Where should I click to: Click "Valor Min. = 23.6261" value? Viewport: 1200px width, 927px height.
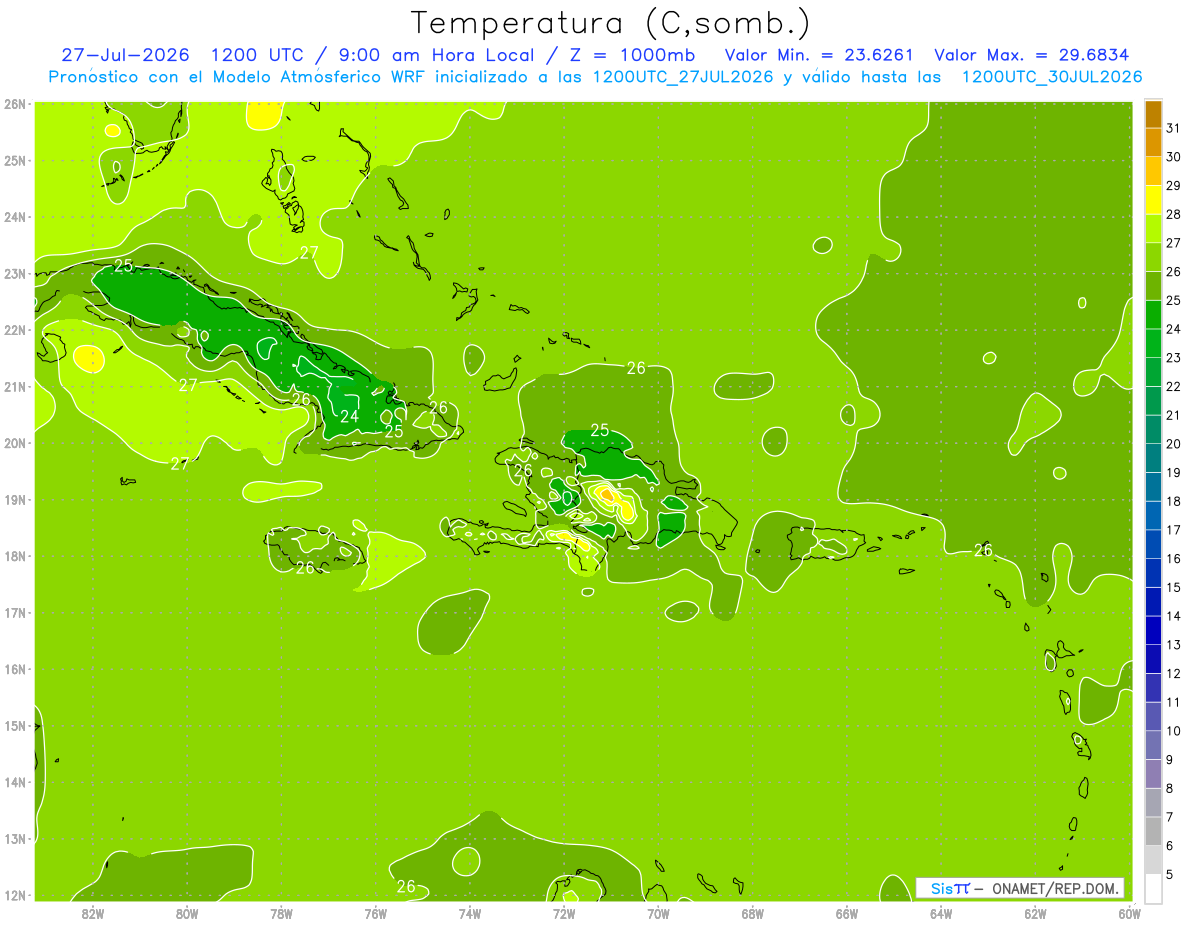tap(820, 55)
